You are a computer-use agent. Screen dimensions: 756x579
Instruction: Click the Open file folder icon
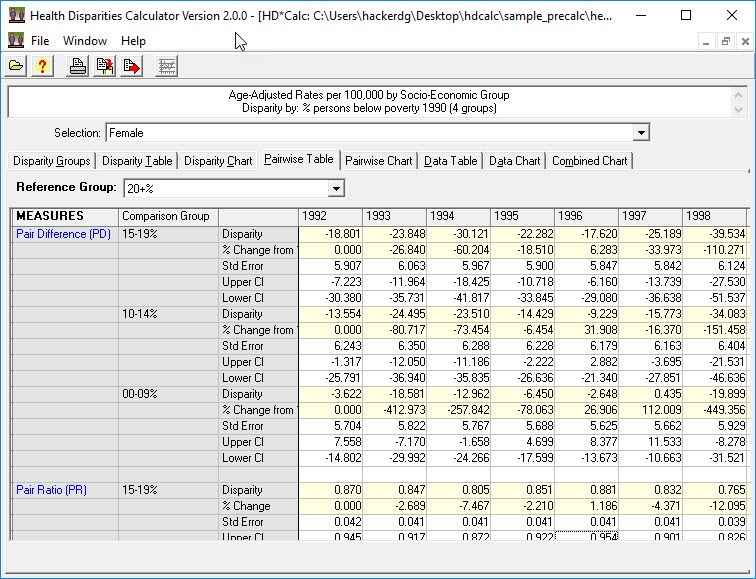tap(16, 67)
